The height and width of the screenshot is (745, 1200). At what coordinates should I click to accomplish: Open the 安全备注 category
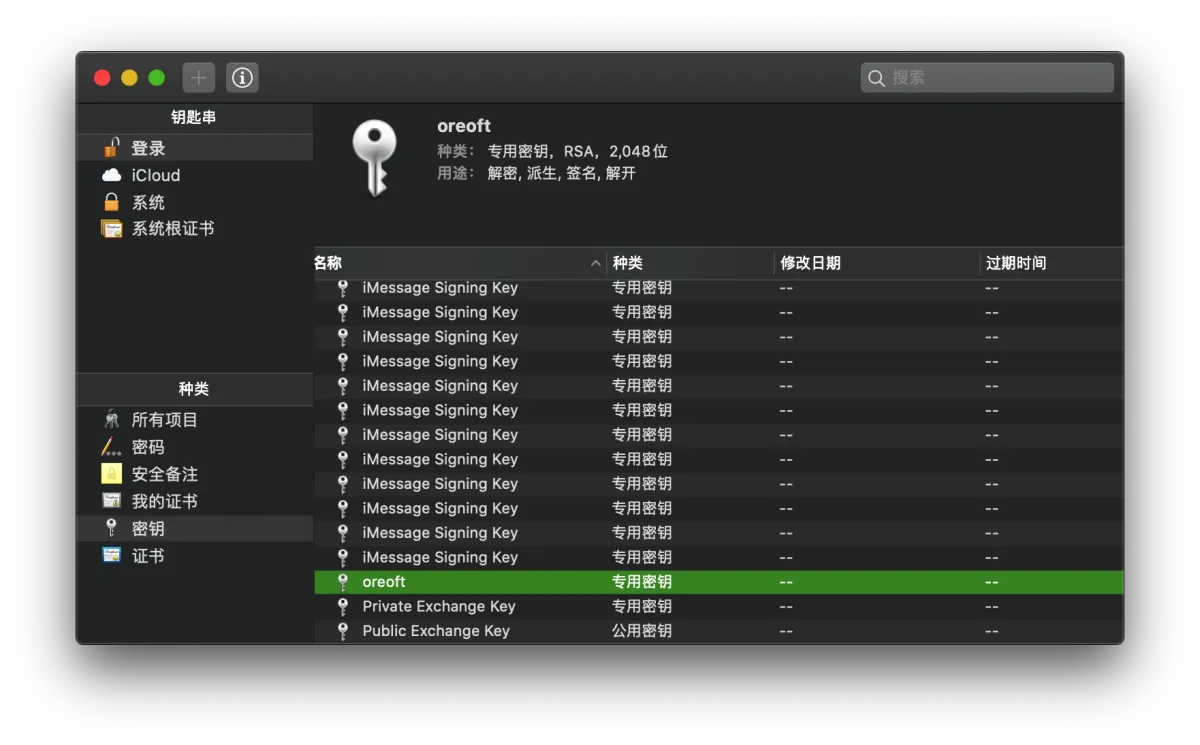pos(164,474)
